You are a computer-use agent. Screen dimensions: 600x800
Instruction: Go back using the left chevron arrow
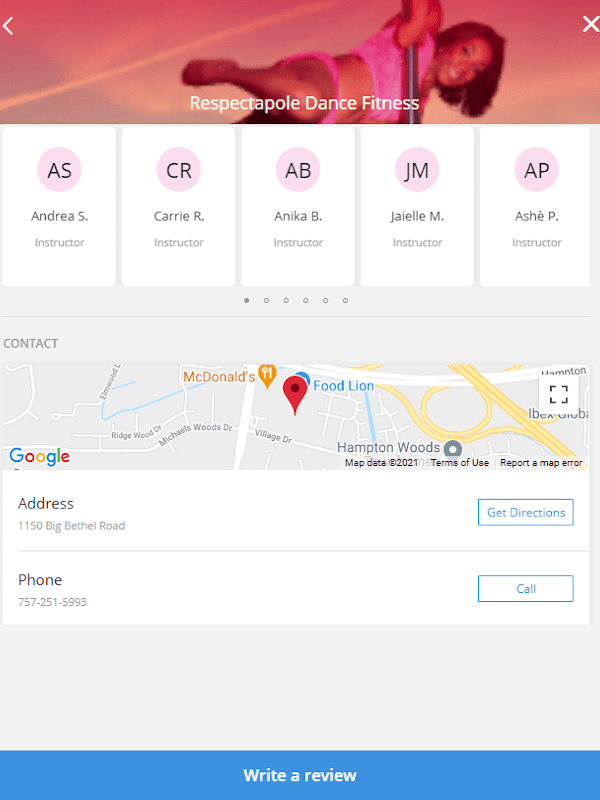8,26
